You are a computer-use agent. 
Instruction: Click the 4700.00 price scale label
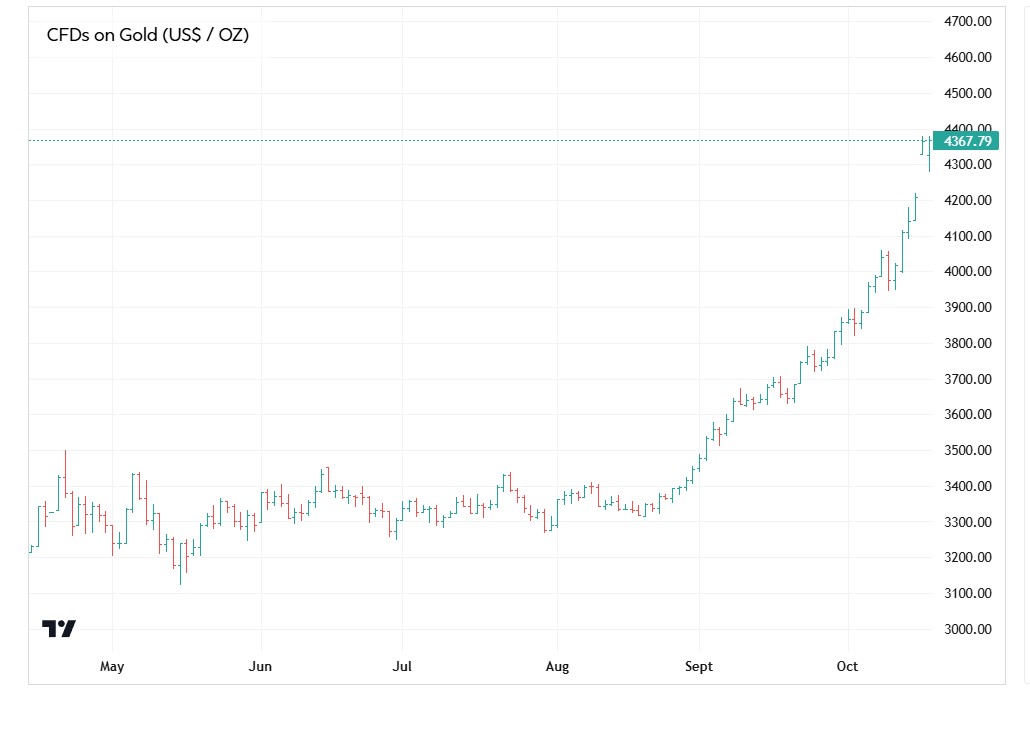[x=967, y=21]
